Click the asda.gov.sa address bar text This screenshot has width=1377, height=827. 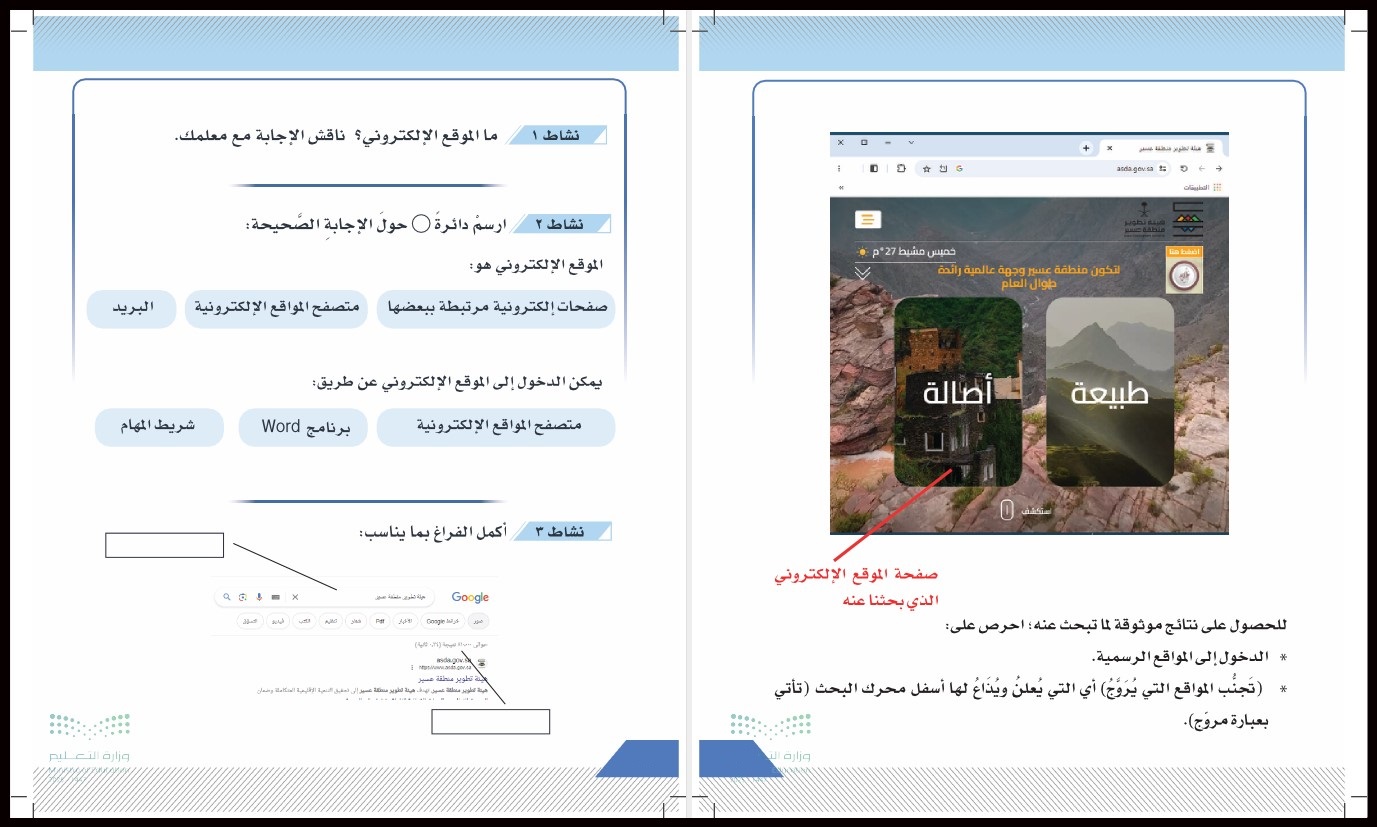1135,168
